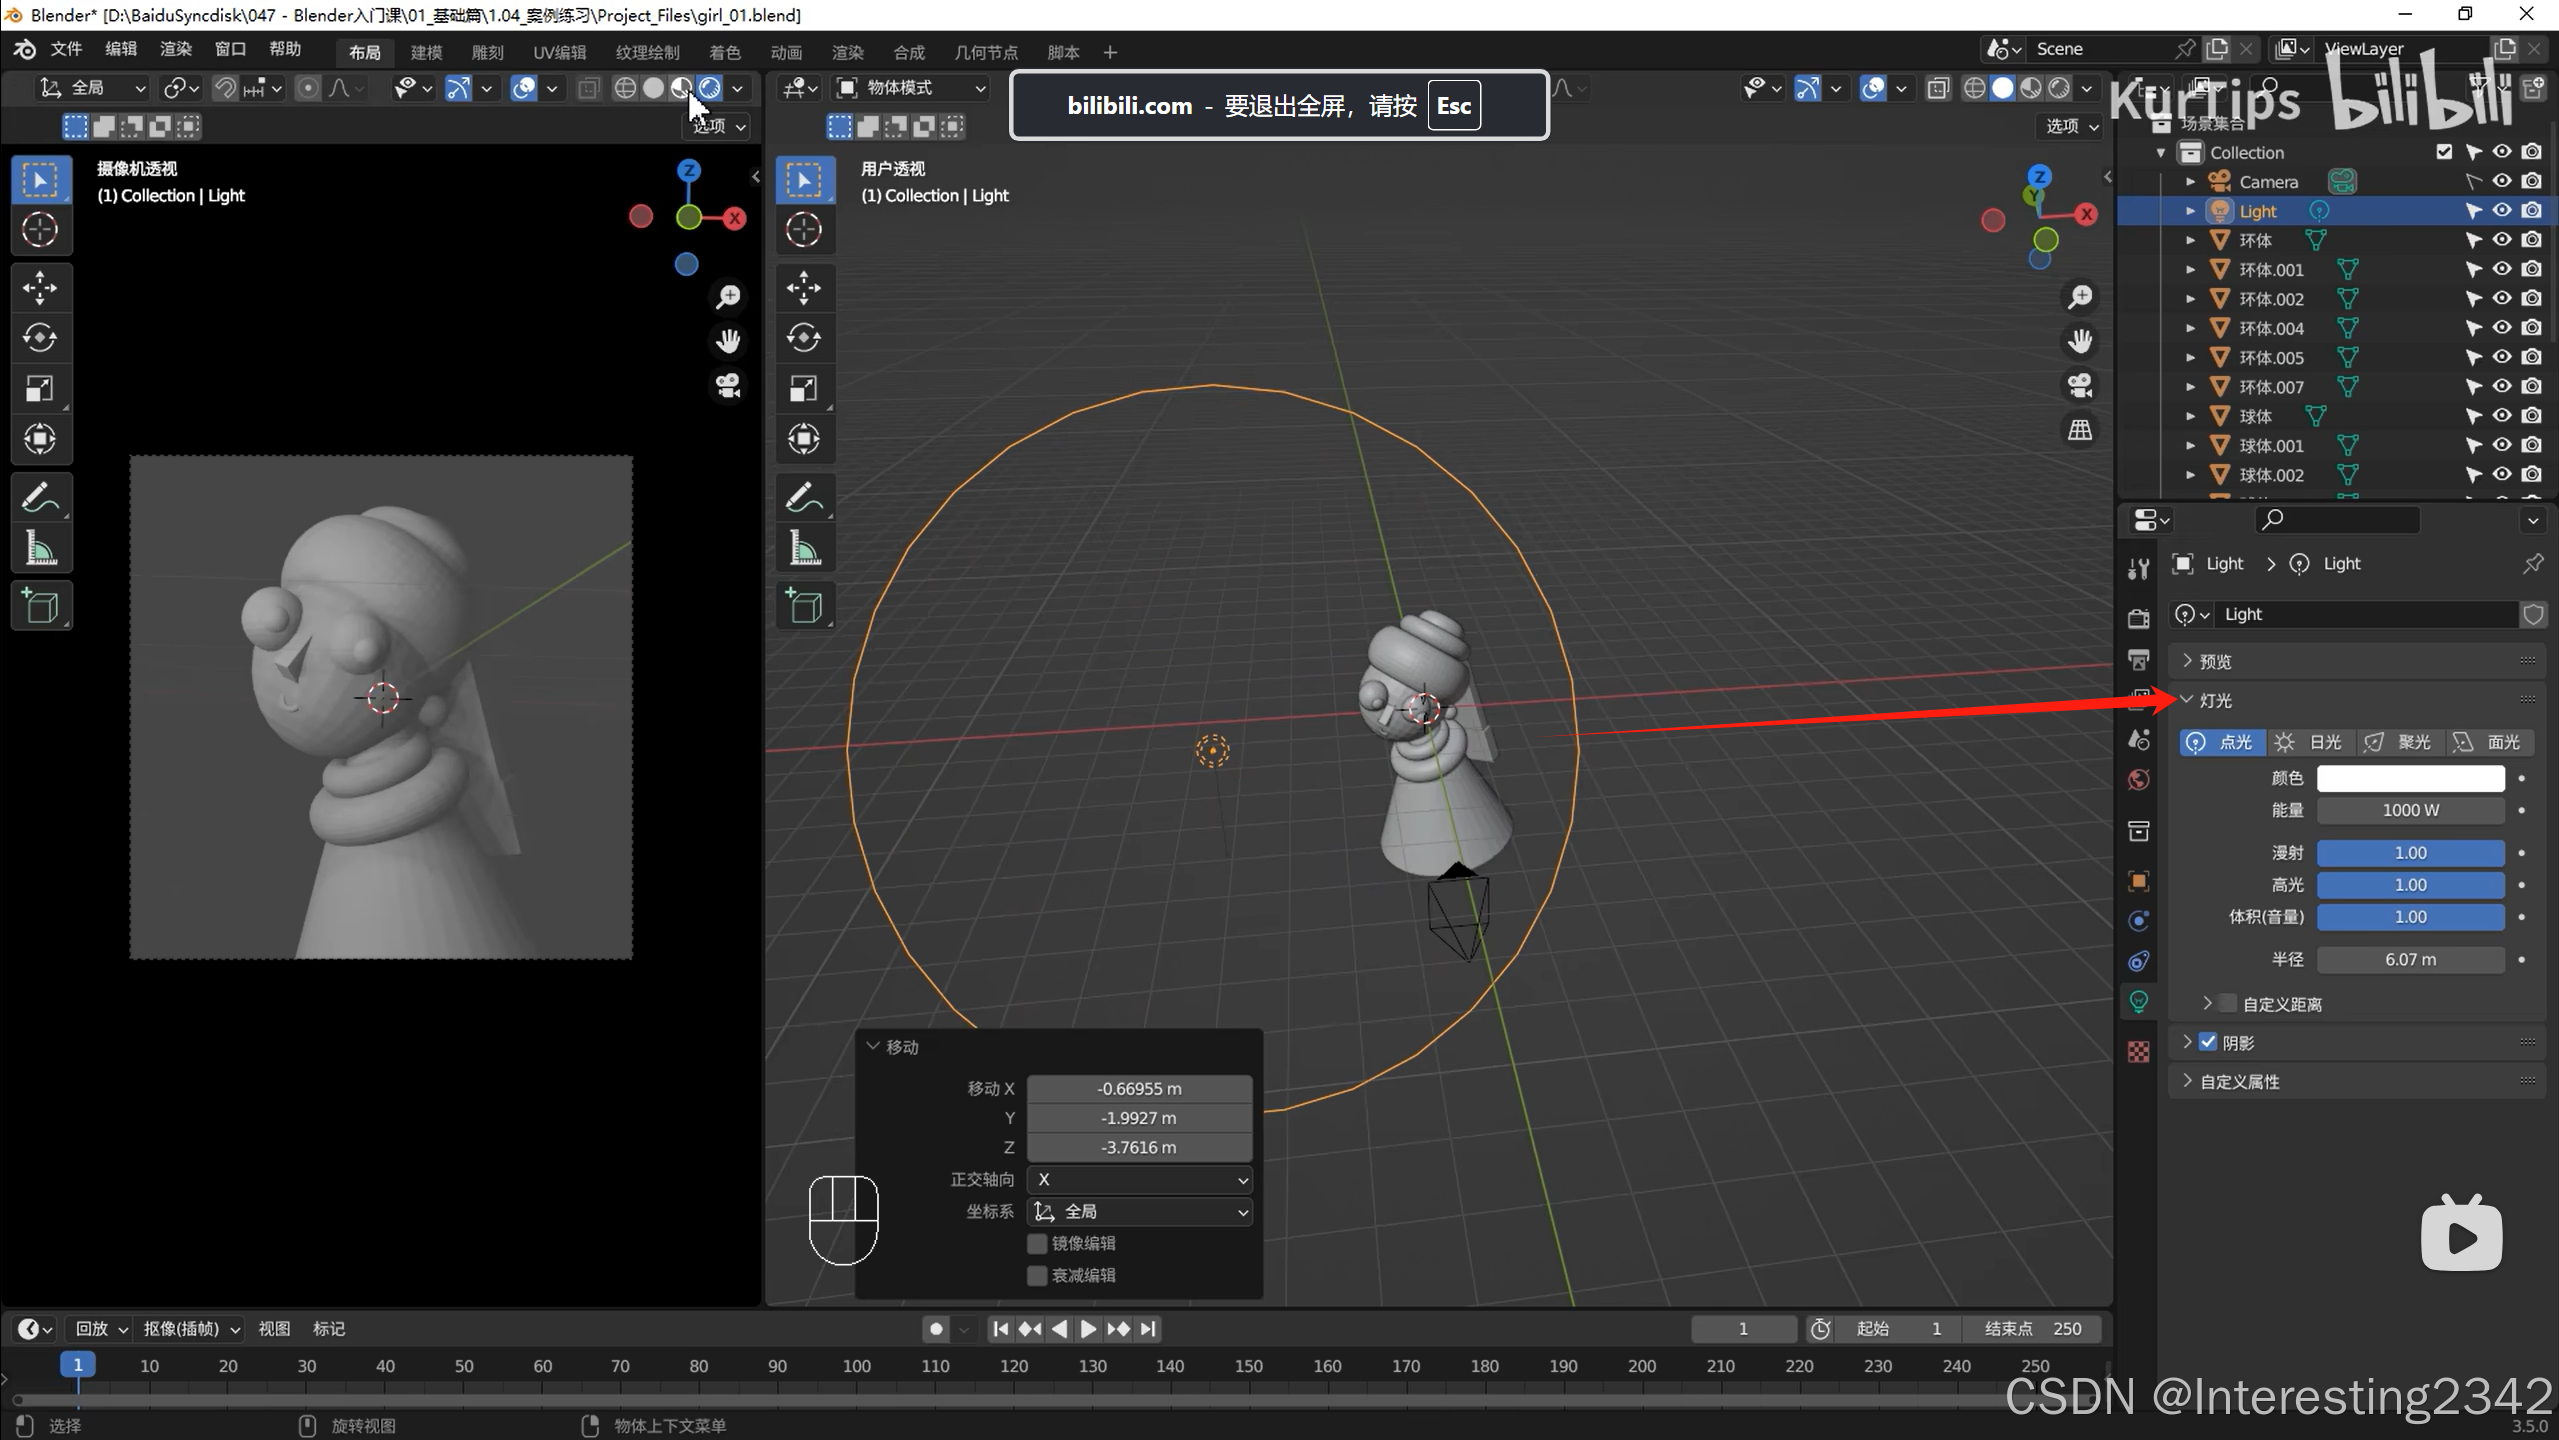2559x1440 pixels.
Task: Select the Annotate tool in right viewport
Action: point(803,497)
